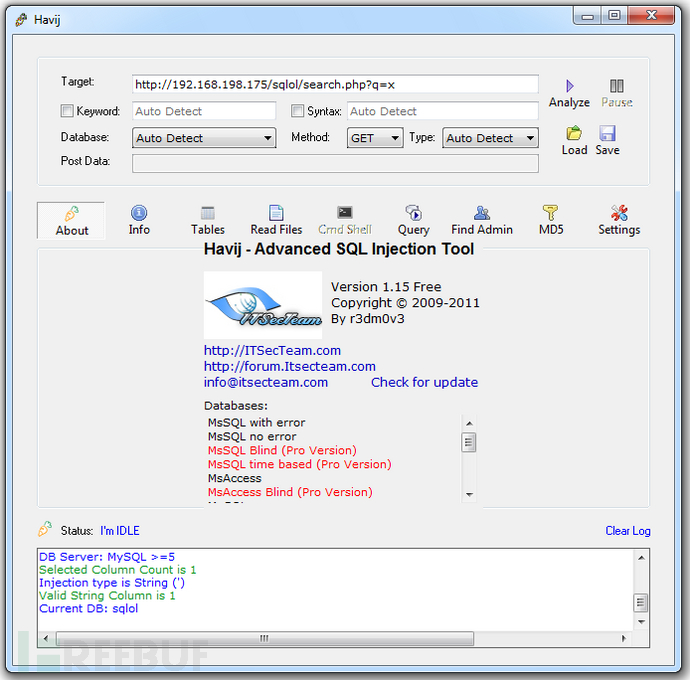The height and width of the screenshot is (680, 690).
Task: Click the Syntax Auto Detect field
Action: pos(443,111)
